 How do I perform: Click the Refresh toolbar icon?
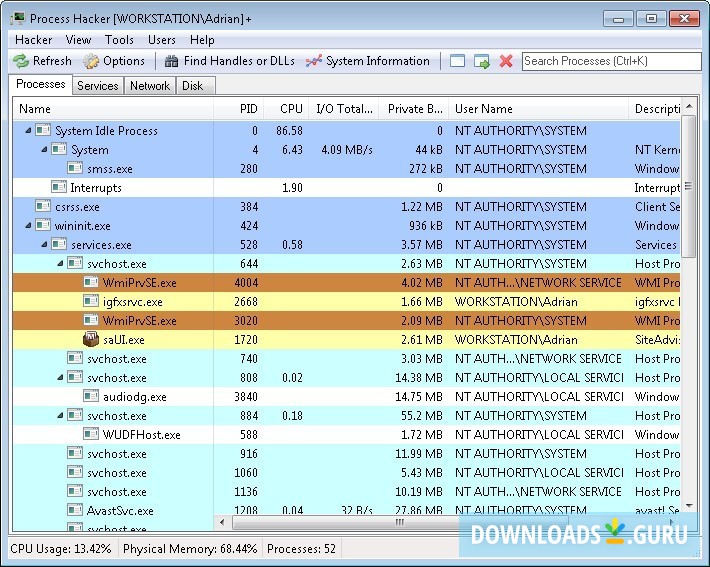click(x=21, y=61)
